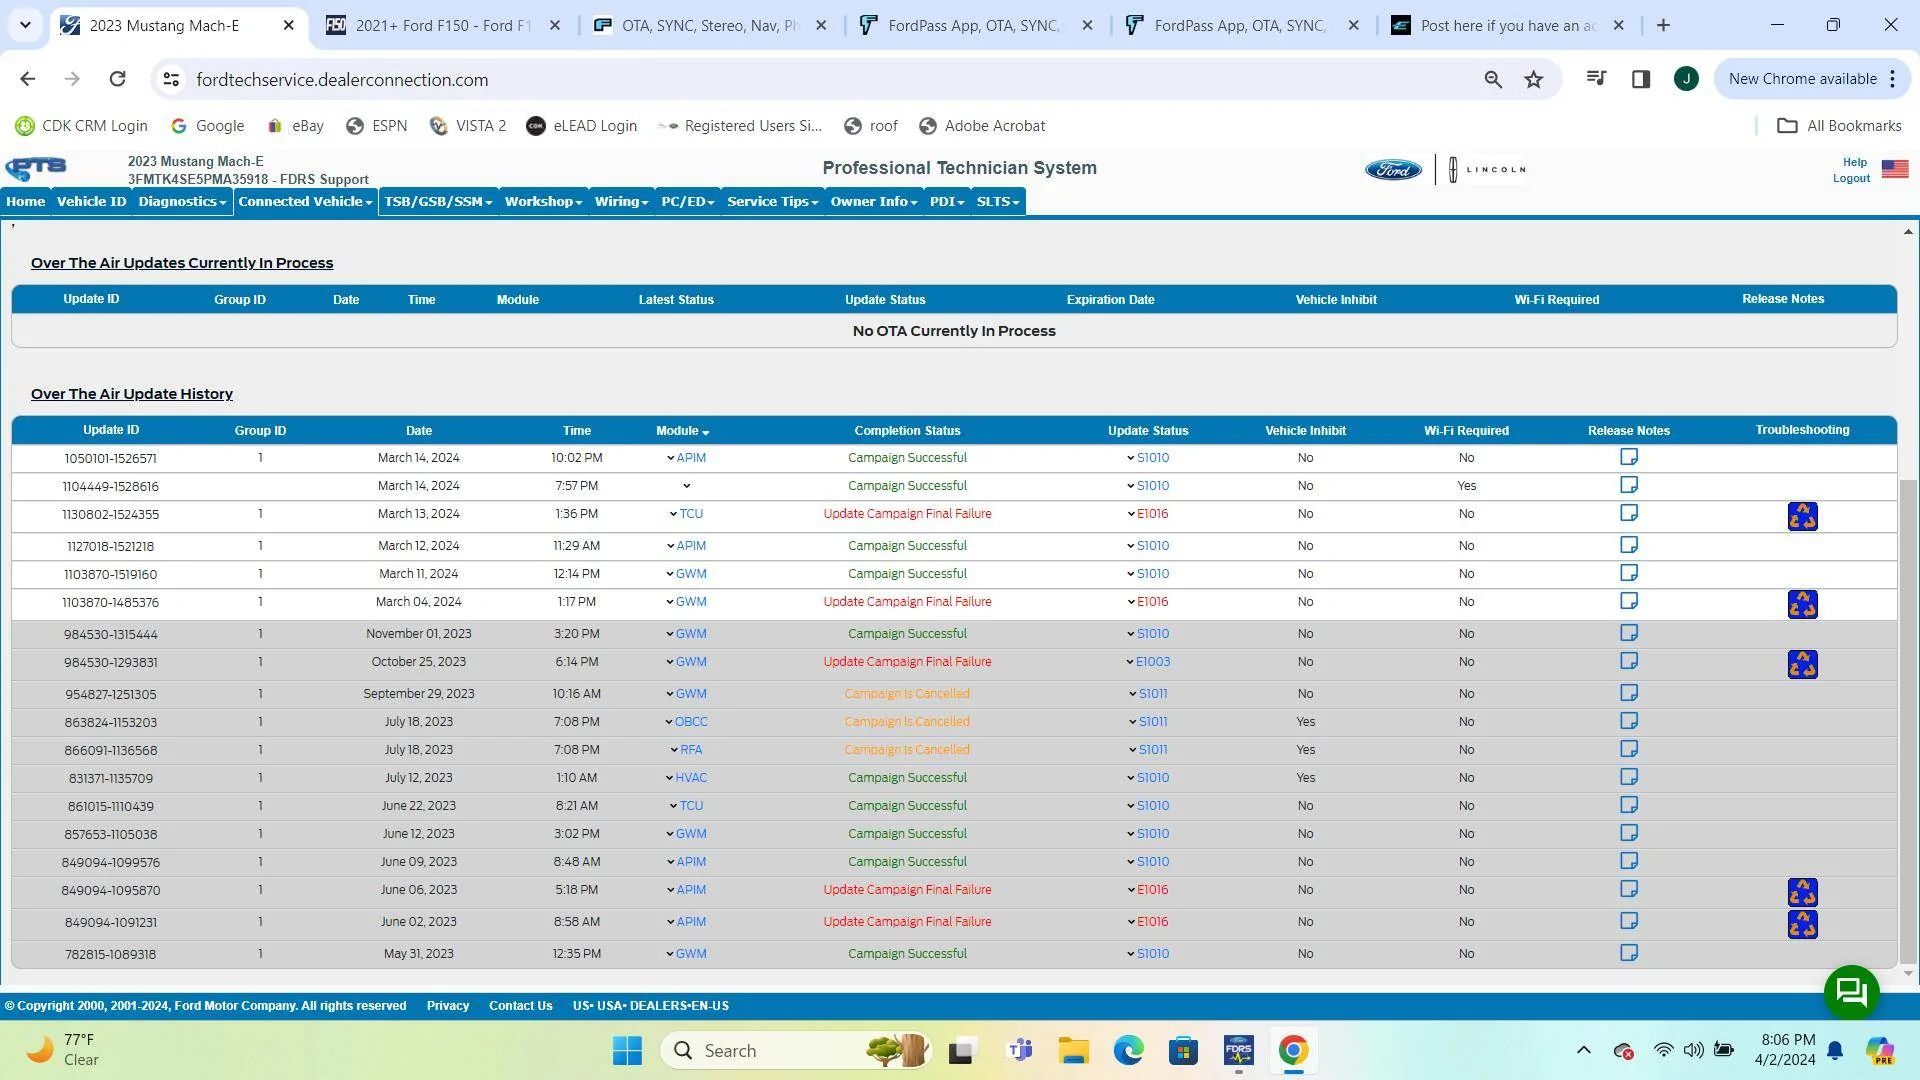Click the RFA module link

coord(691,750)
